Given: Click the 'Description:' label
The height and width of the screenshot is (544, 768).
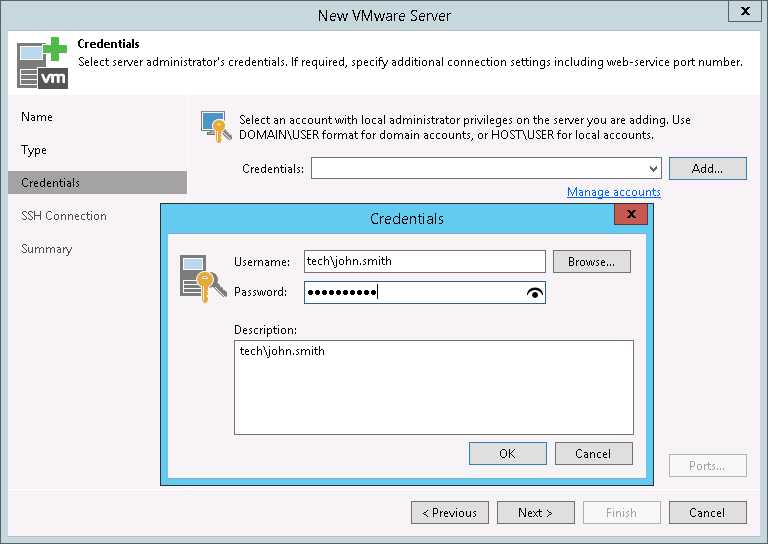Looking at the screenshot, I should pyautogui.click(x=265, y=330).
